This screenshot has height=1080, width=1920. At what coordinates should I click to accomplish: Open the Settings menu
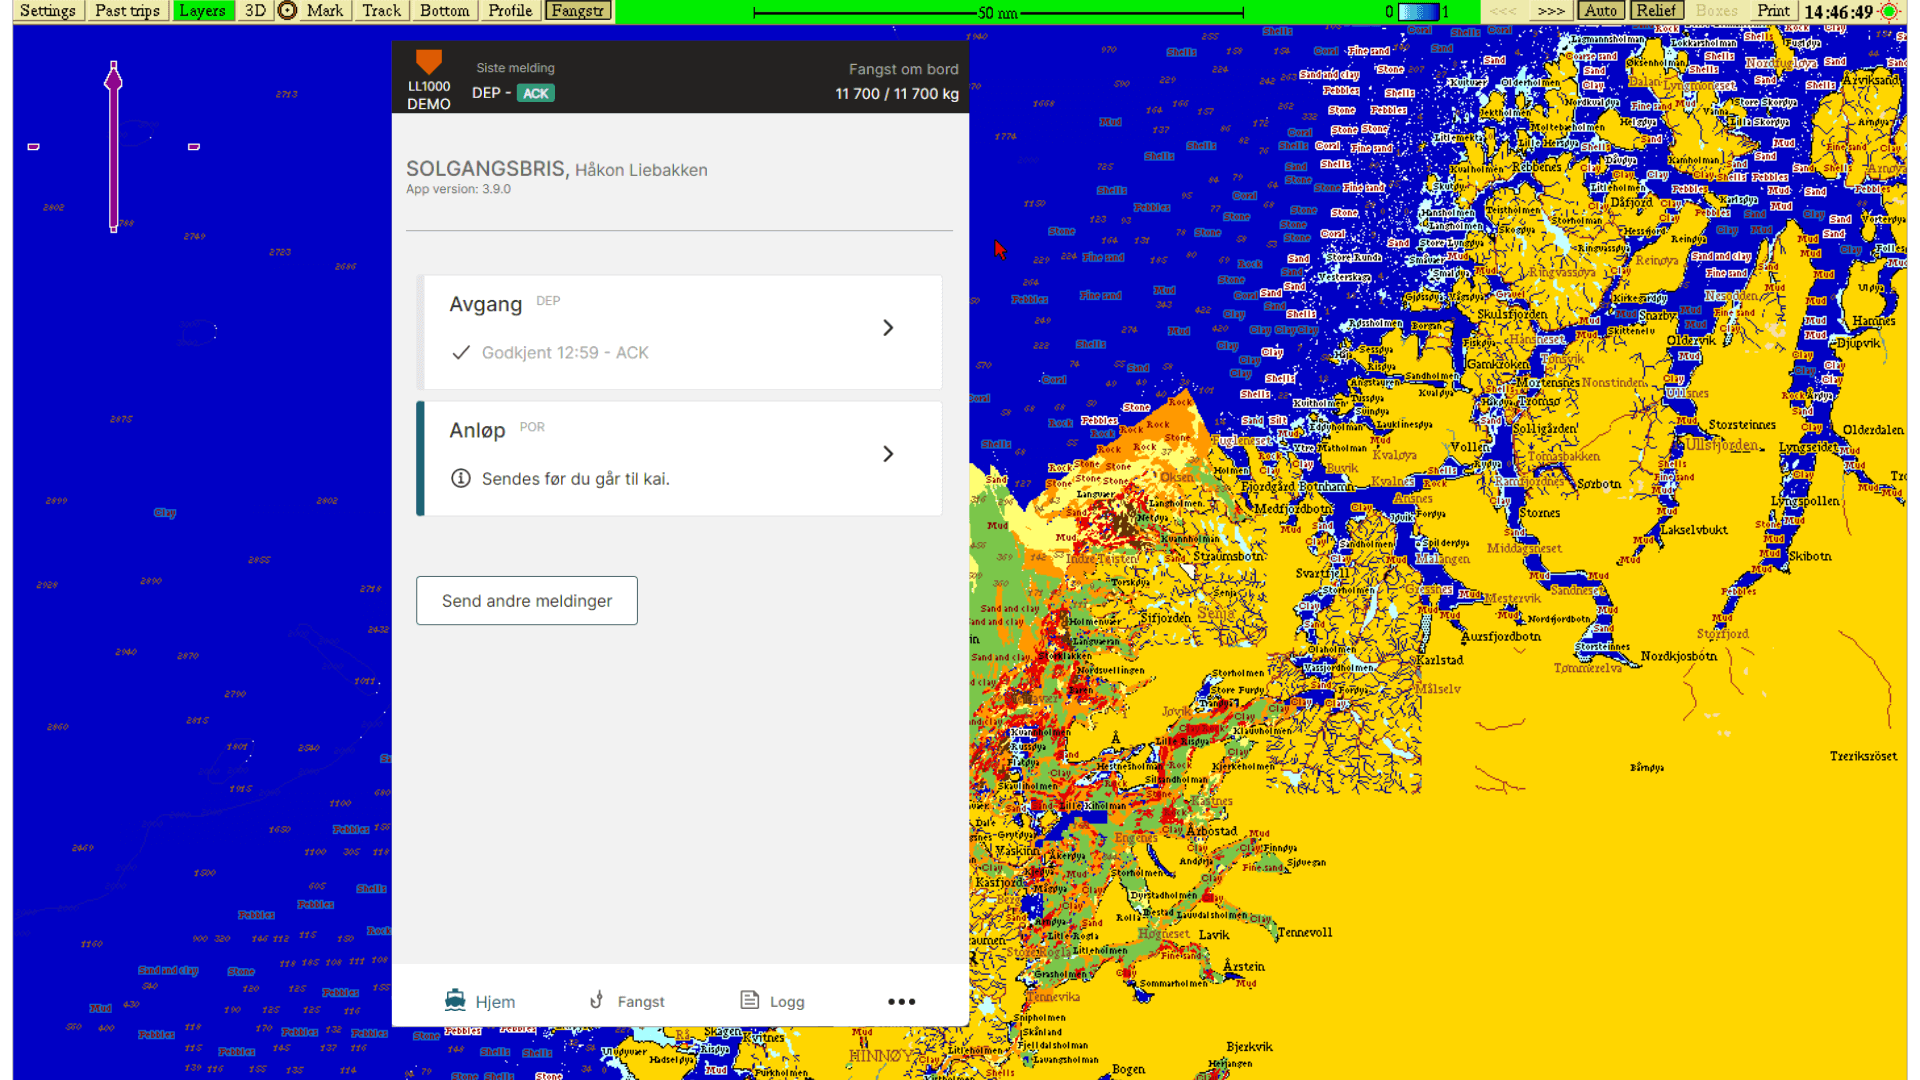47,11
